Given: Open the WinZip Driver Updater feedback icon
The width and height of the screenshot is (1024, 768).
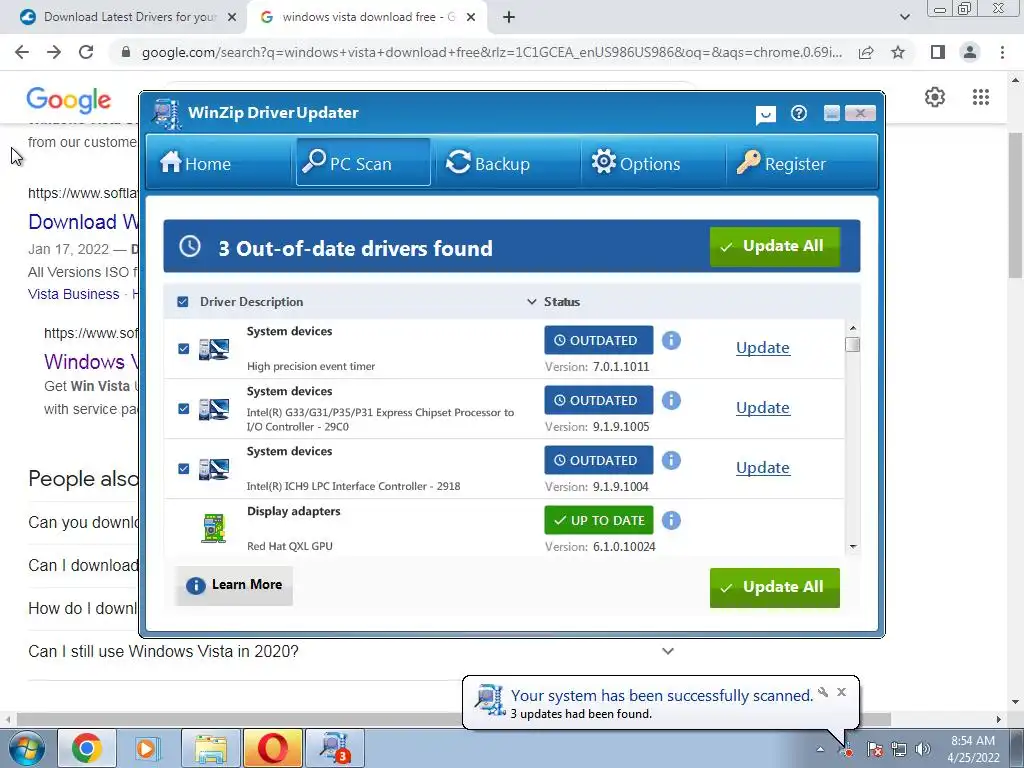Looking at the screenshot, I should click(765, 115).
